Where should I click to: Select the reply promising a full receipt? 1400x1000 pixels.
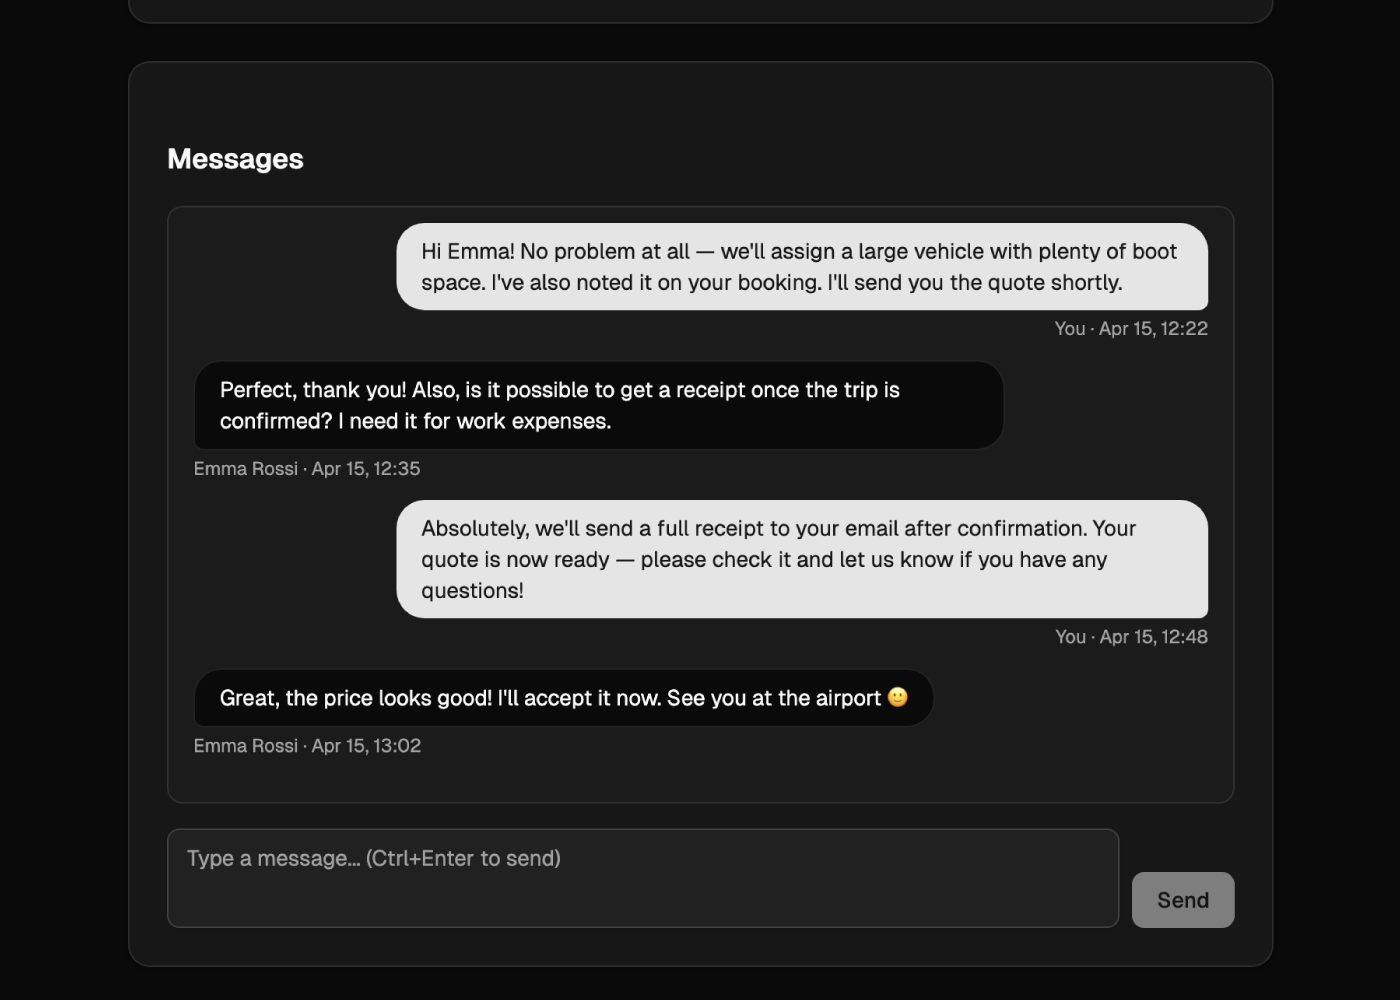[803, 559]
